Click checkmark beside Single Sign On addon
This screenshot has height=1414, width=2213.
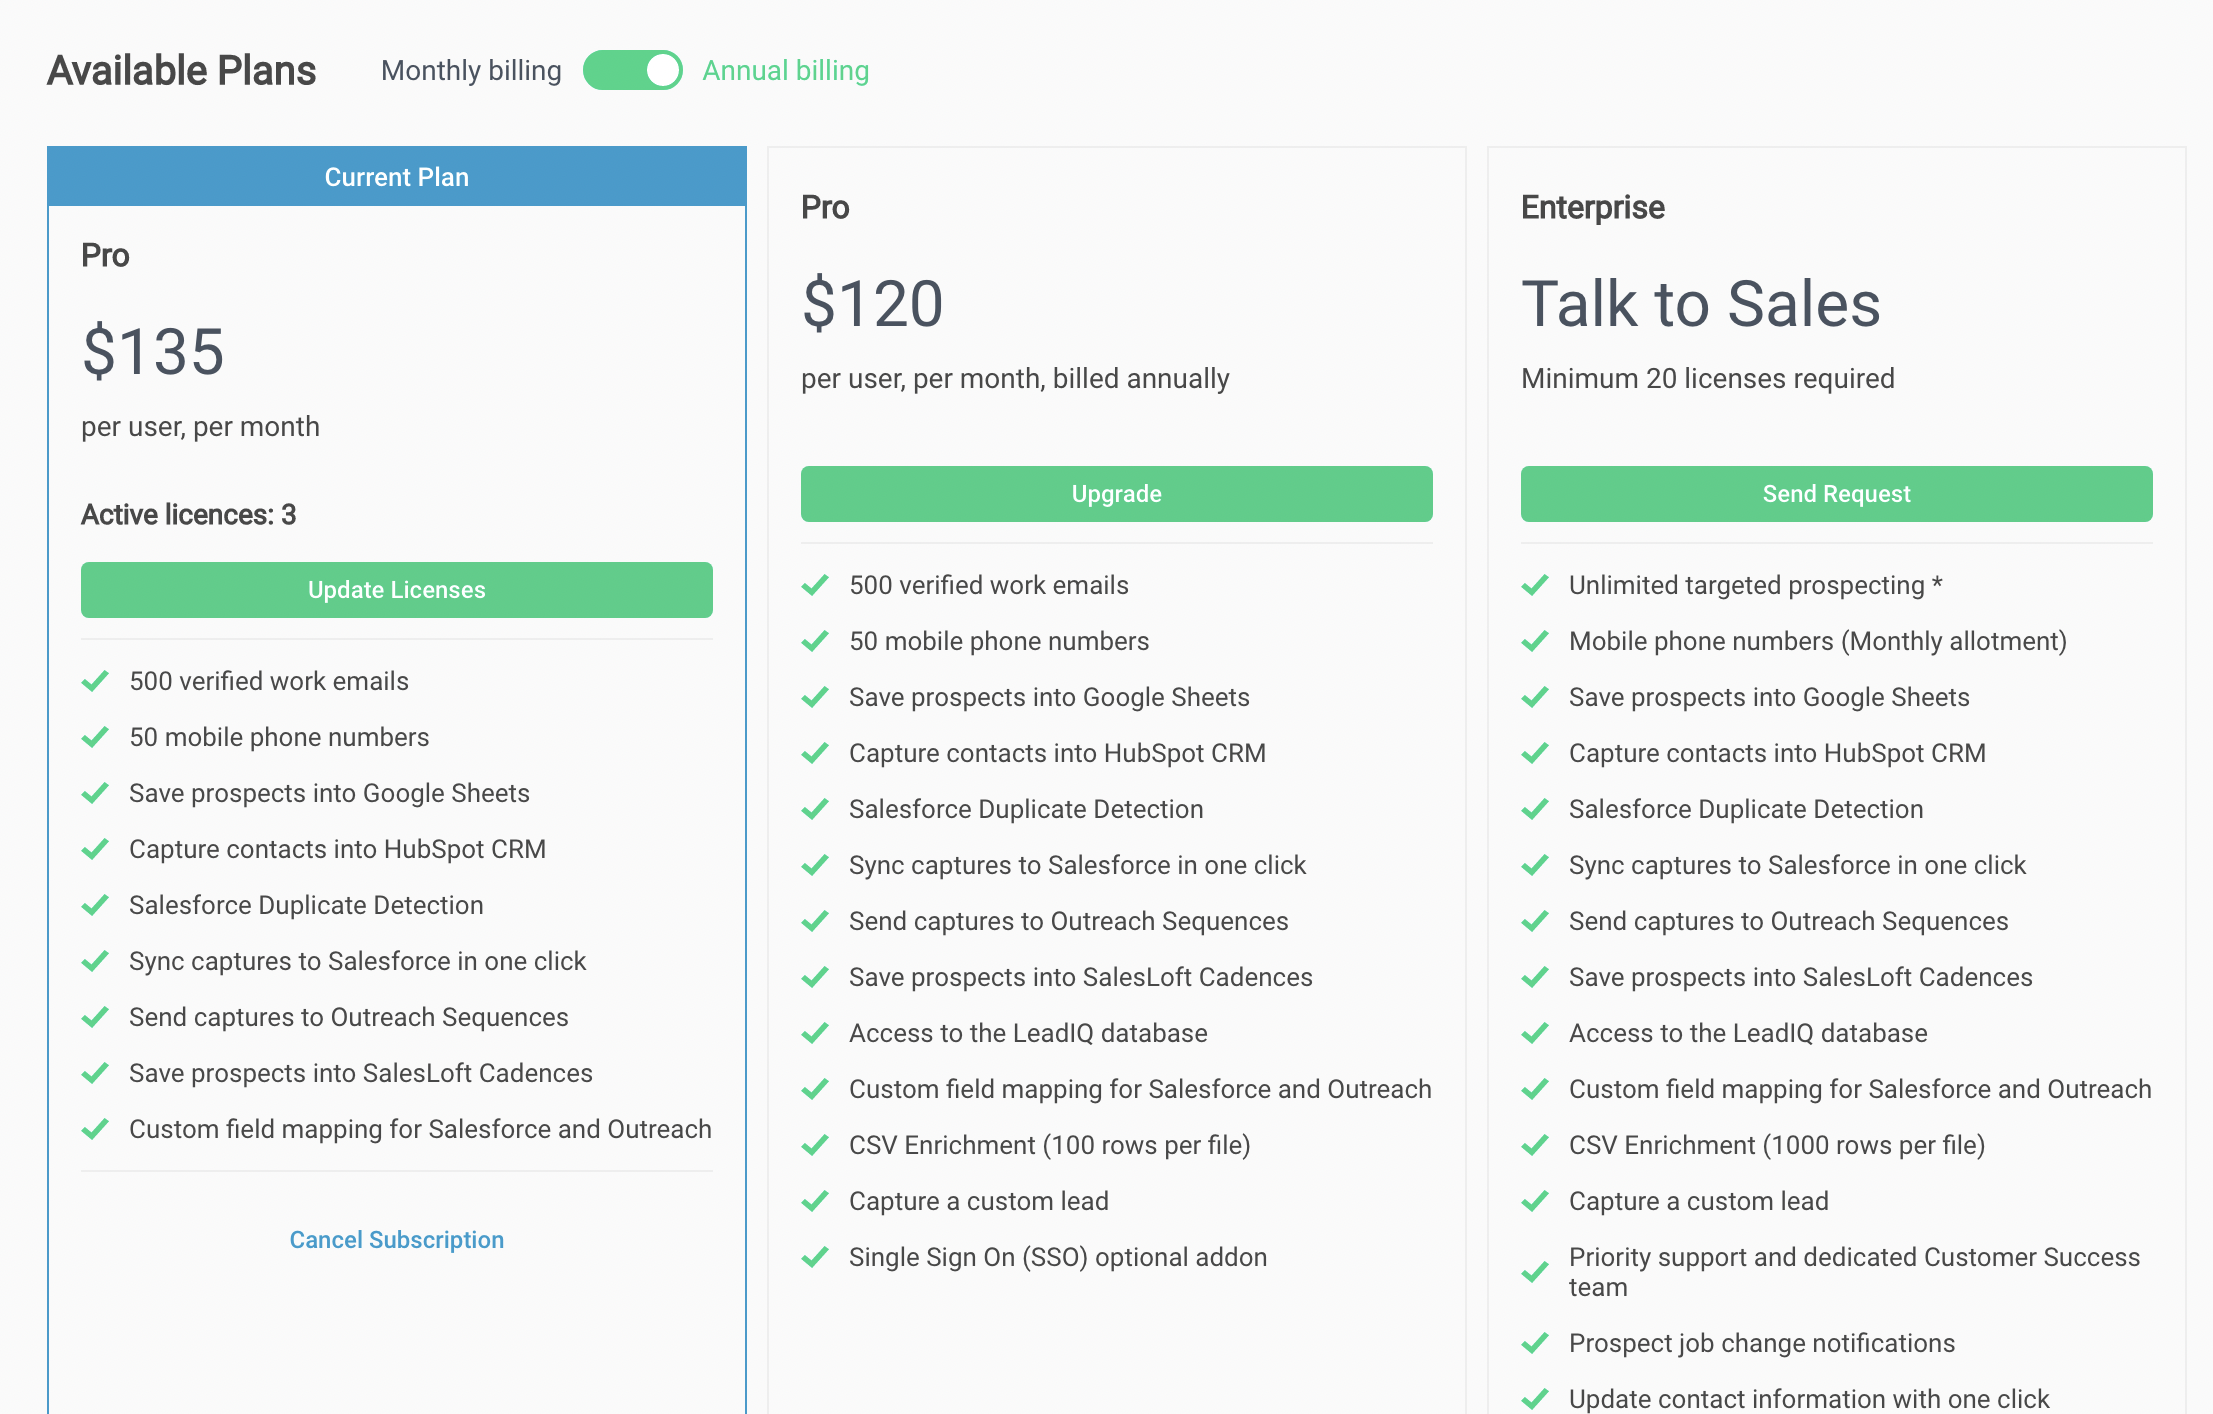[815, 1257]
